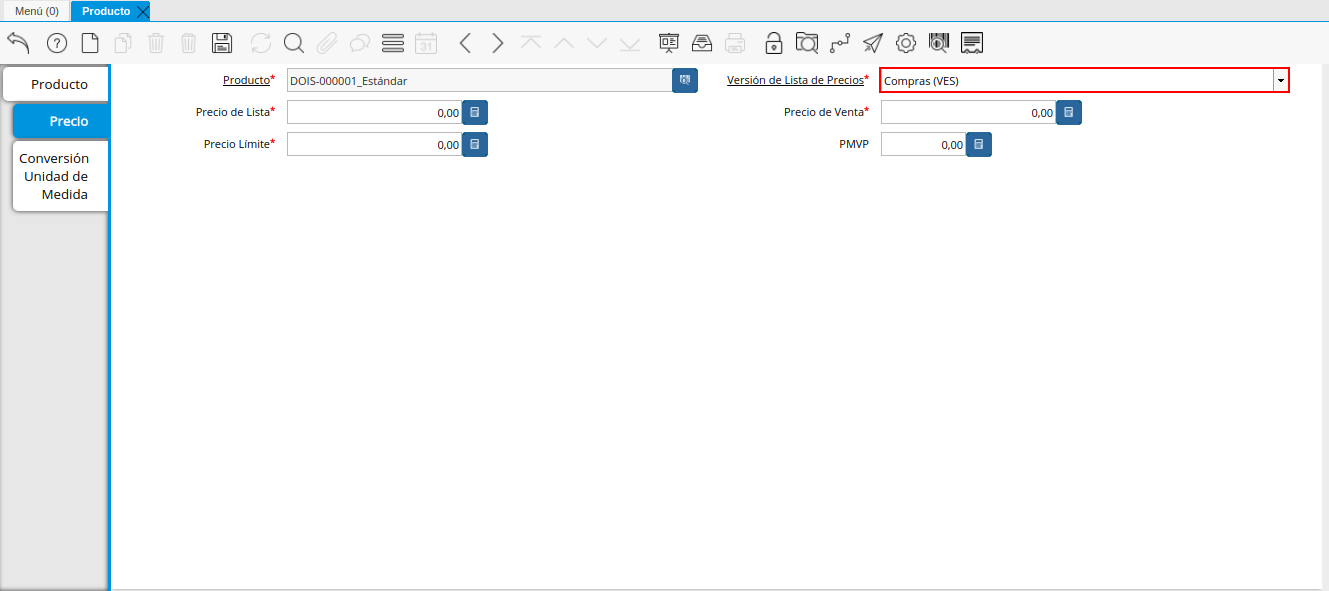
Task: Click the Versión de Lista de Precios label
Action: click(795, 80)
